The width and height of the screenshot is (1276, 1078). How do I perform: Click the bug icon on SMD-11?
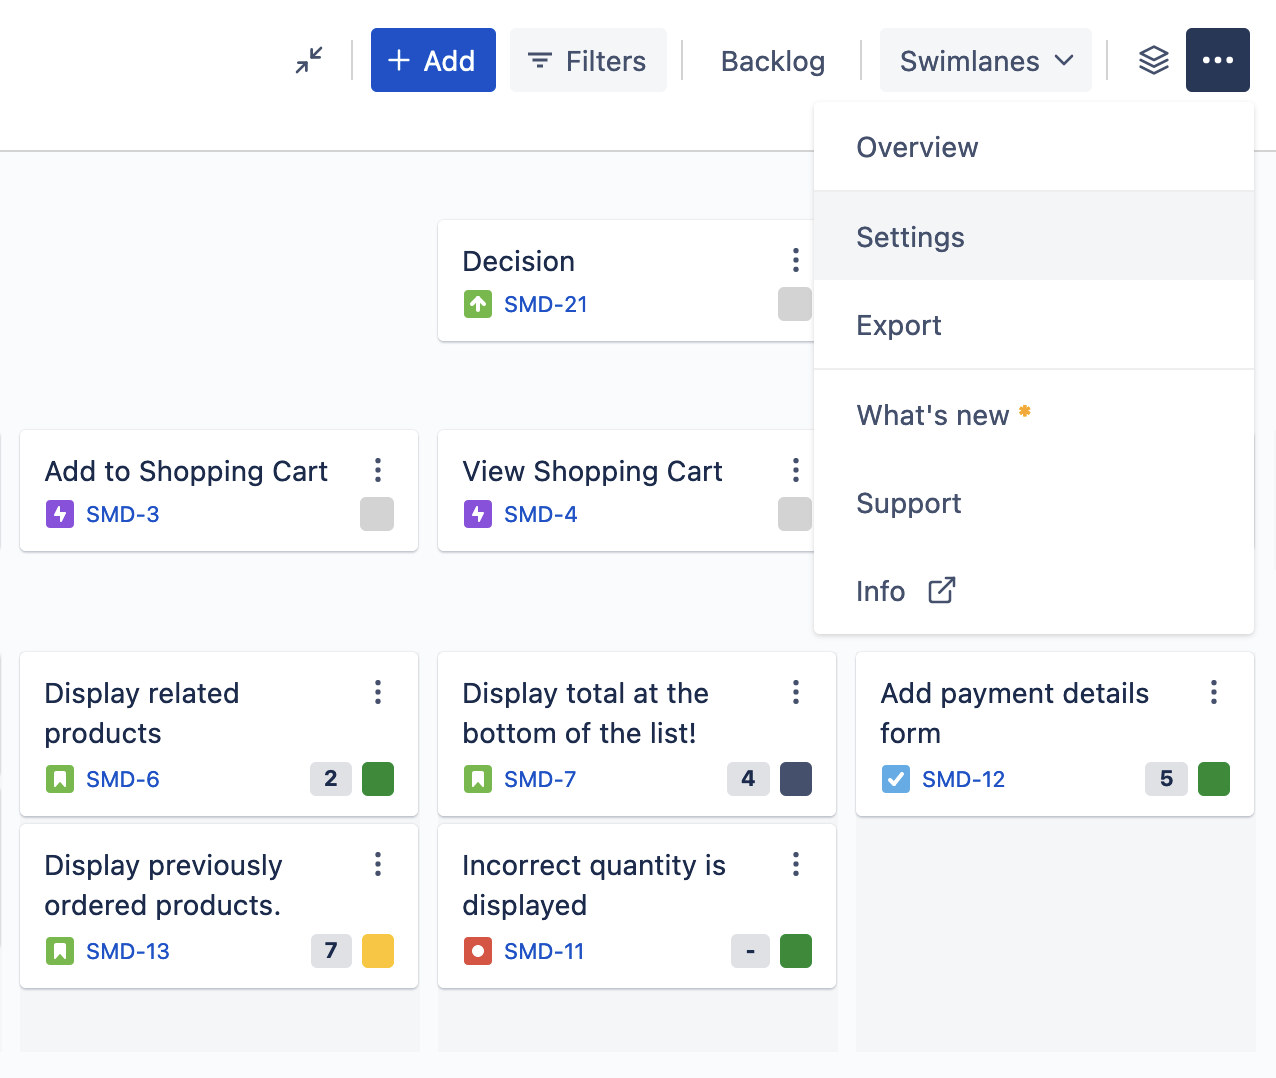(x=477, y=951)
